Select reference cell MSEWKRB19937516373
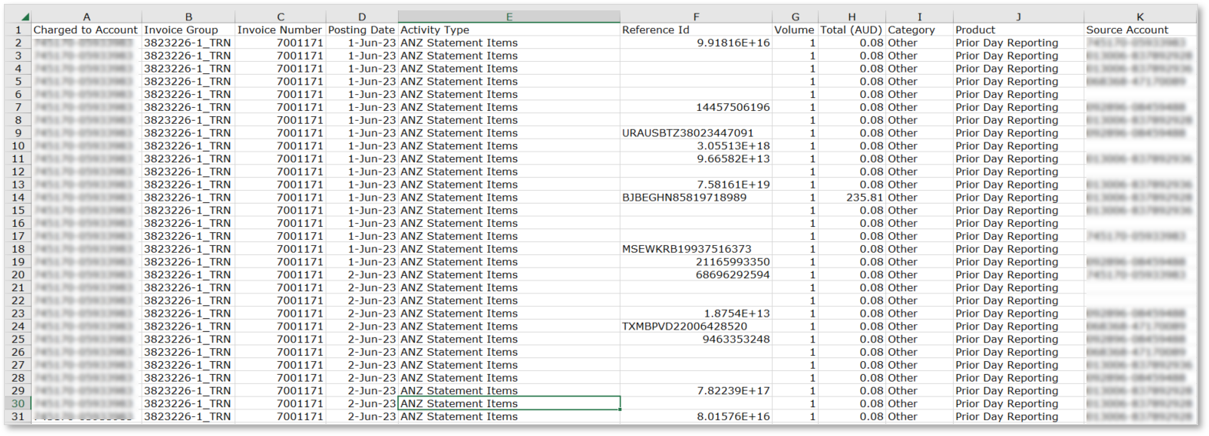This screenshot has height=436, width=1209. click(x=696, y=249)
